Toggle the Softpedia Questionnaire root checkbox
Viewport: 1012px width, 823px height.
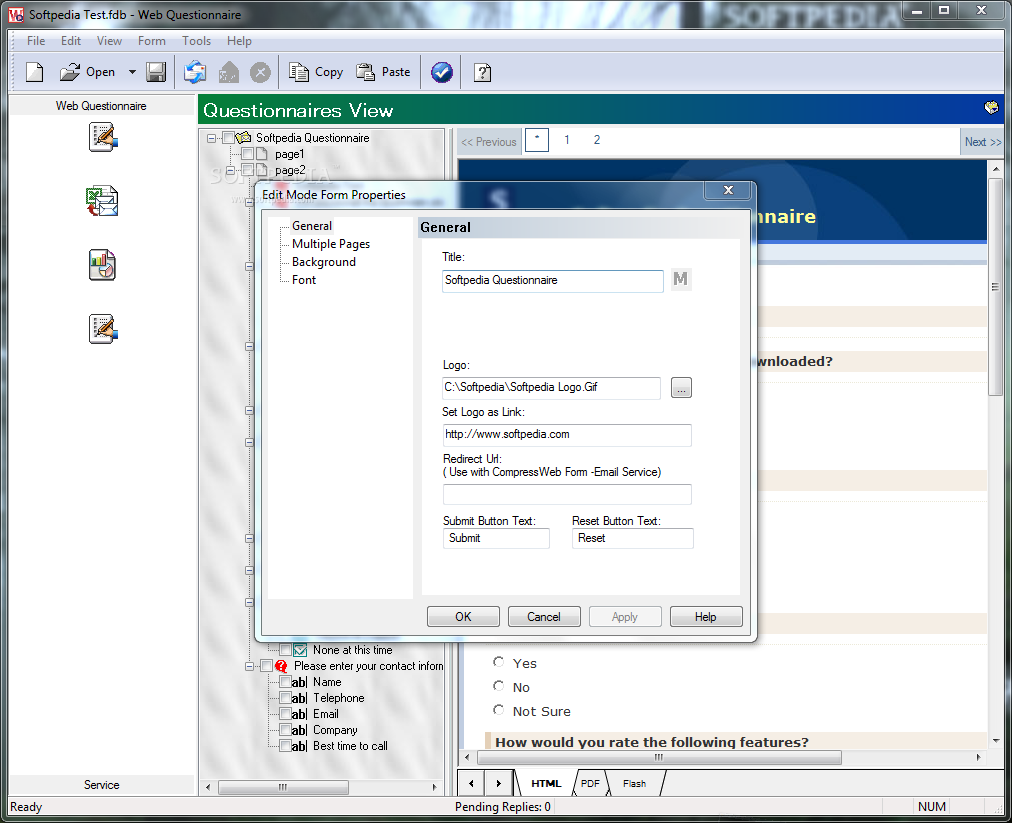coord(228,137)
